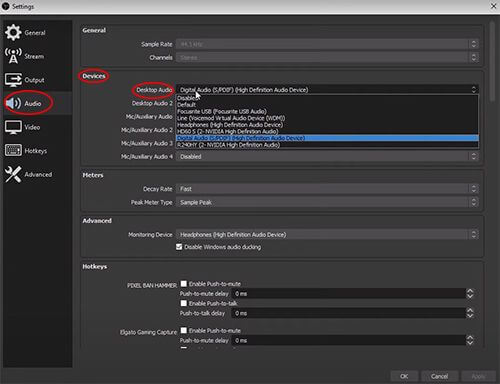
Task: Enable Push-to-talk for PIXEL BAN HAMMER
Action: [184, 303]
